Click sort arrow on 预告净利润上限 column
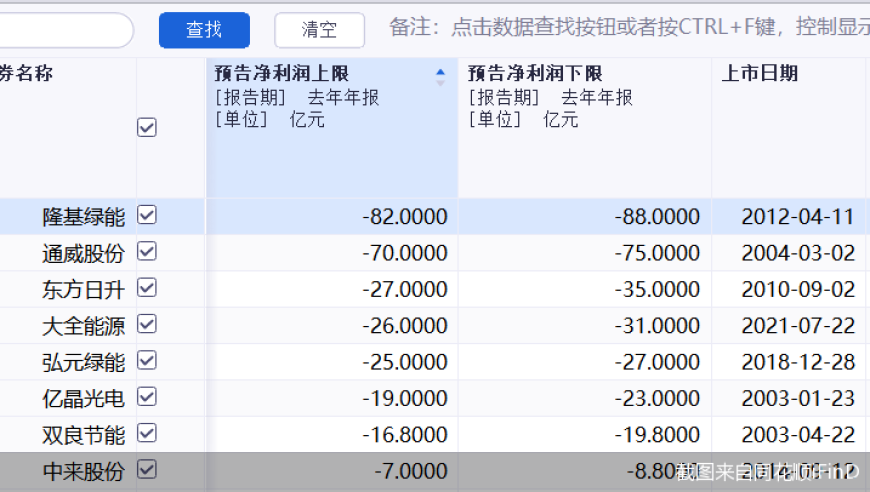The image size is (870, 492). pos(440,77)
